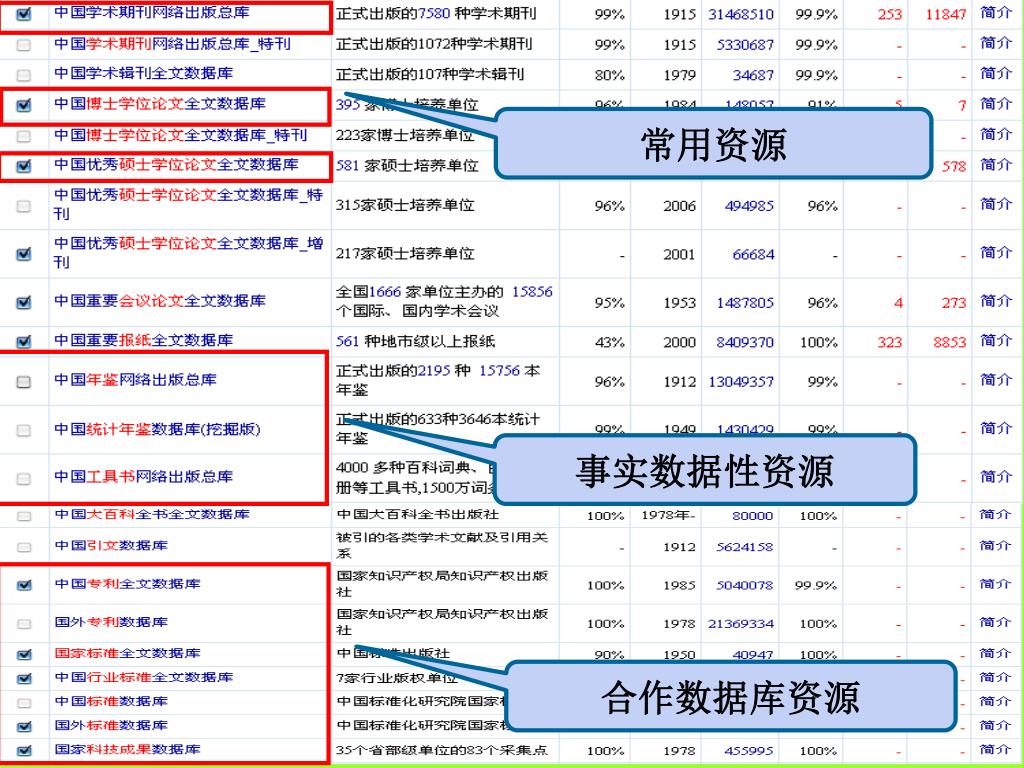Click the 8853 update count in 报纸 row

[x=950, y=342]
